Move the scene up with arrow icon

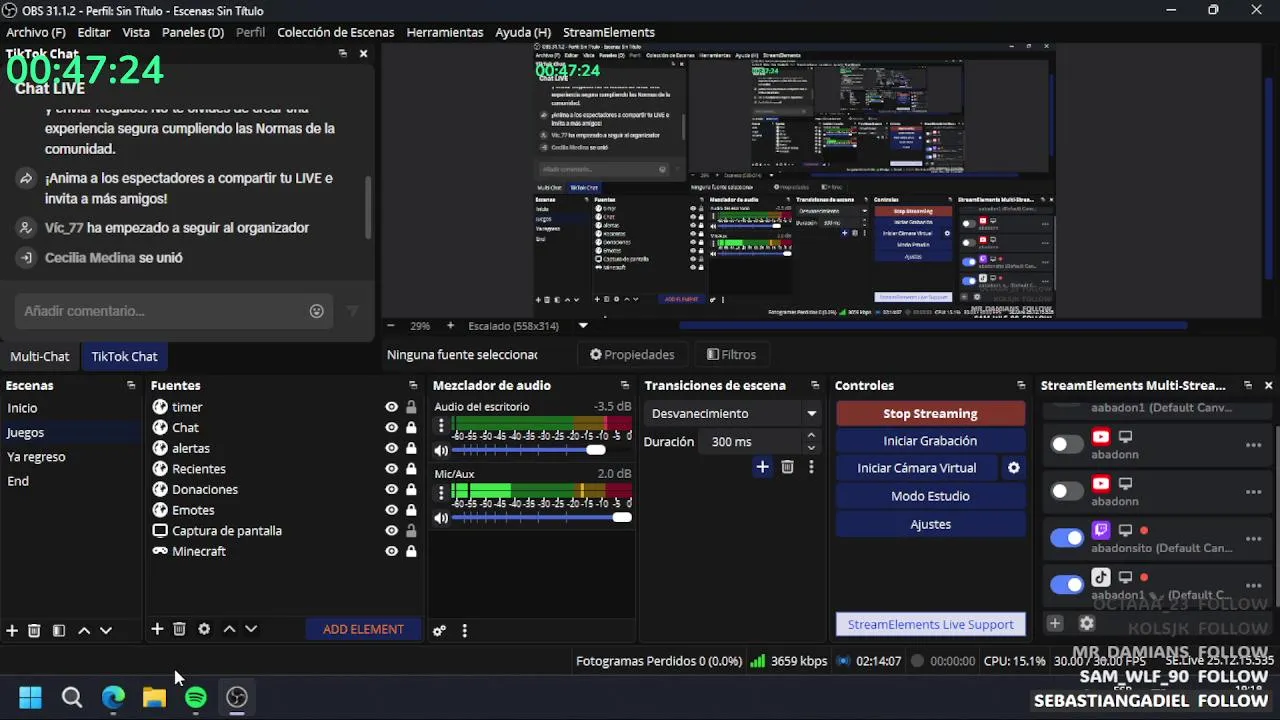point(84,630)
